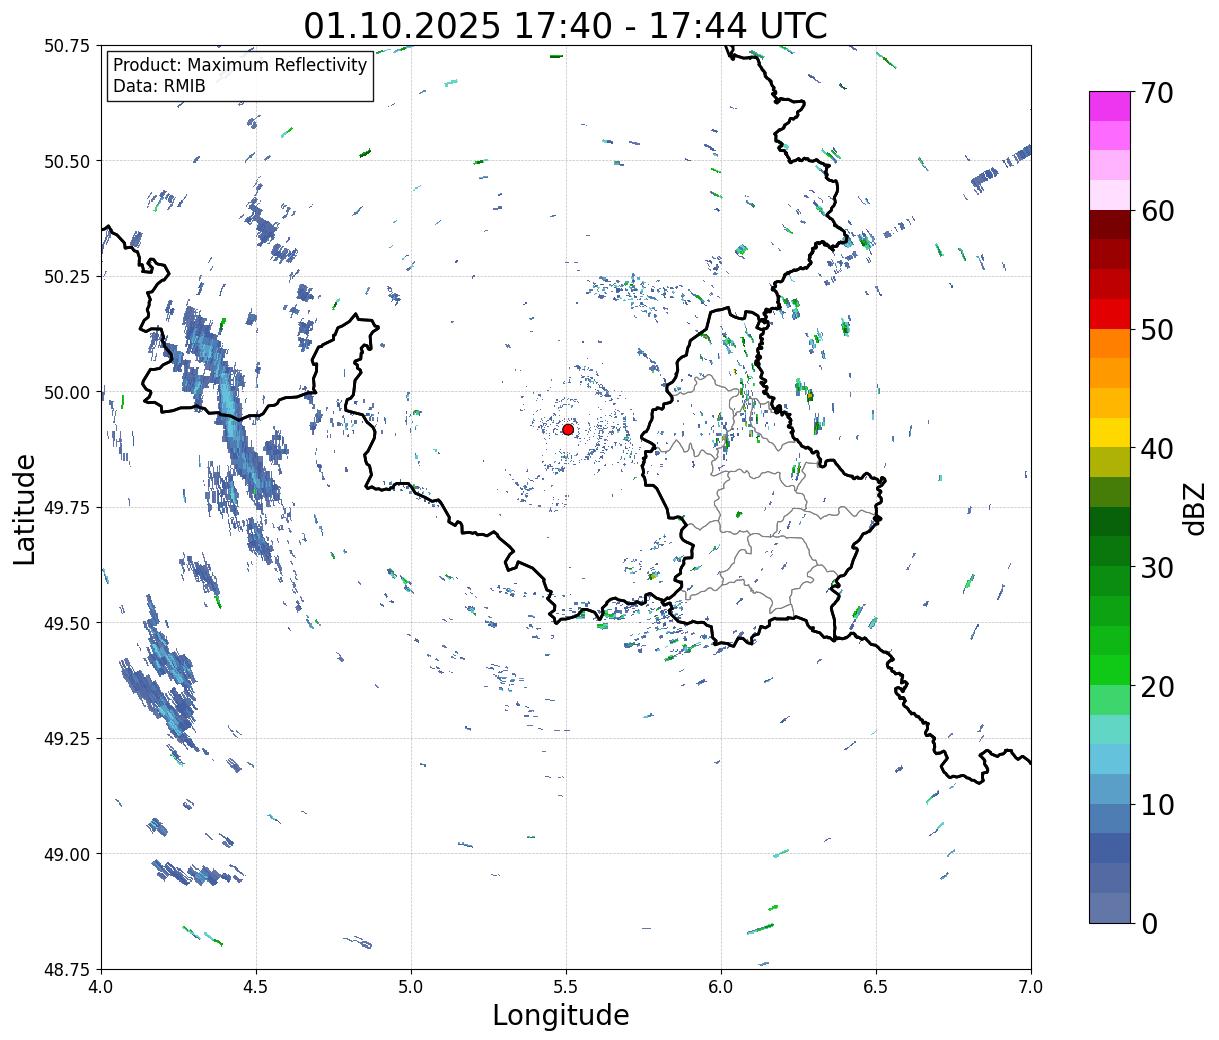Click the 5.5 longitude tick label
The width and height of the screenshot is (1219, 1040).
pos(566,987)
